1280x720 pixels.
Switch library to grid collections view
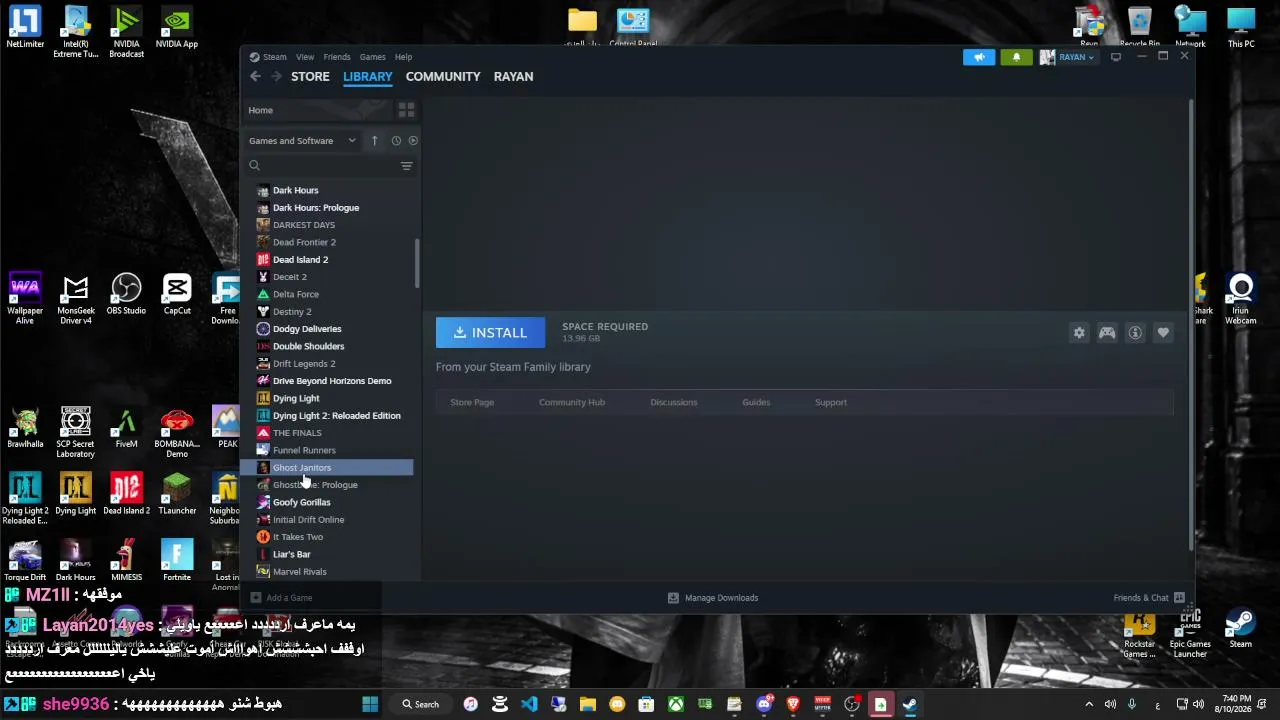click(406, 110)
